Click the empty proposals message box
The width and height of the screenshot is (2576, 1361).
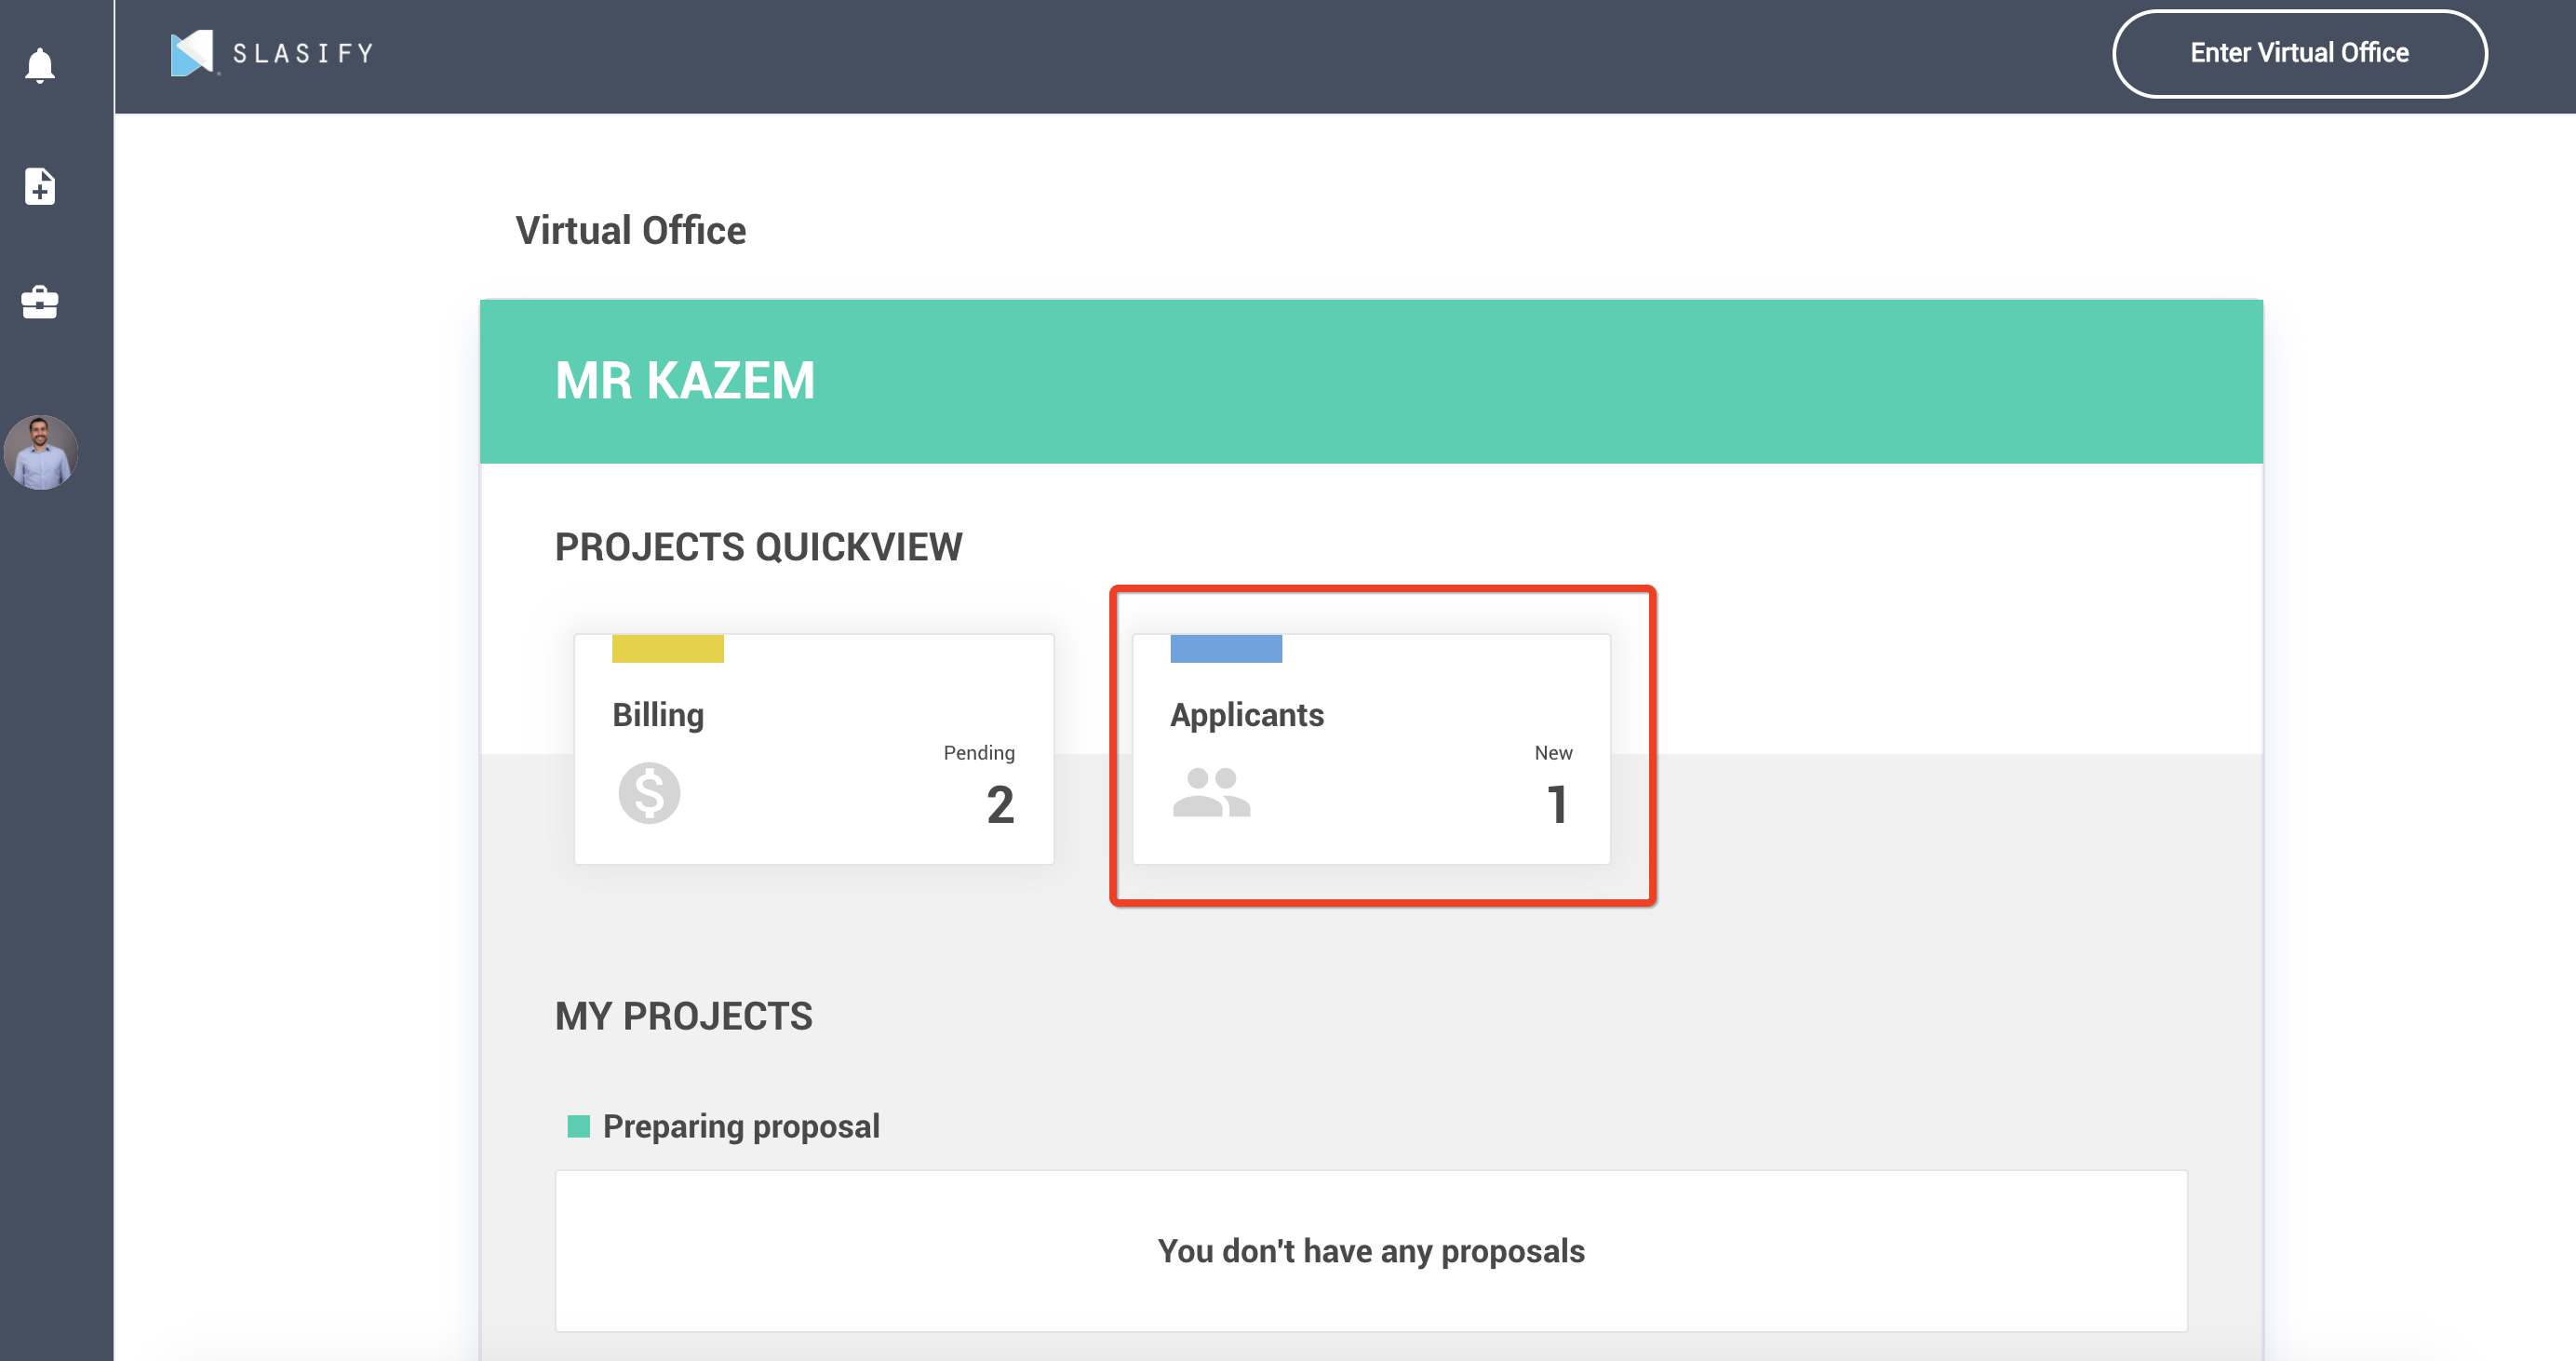pos(1370,1250)
